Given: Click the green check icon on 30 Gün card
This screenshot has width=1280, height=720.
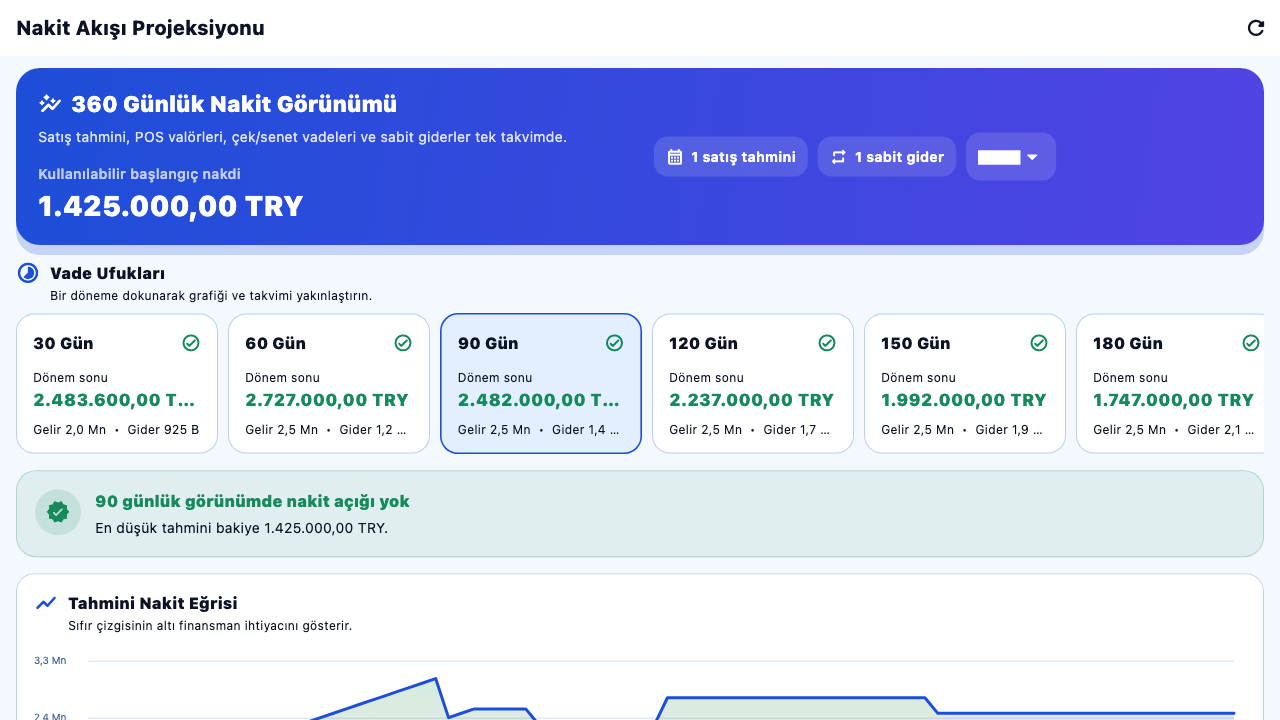Looking at the screenshot, I should [191, 343].
